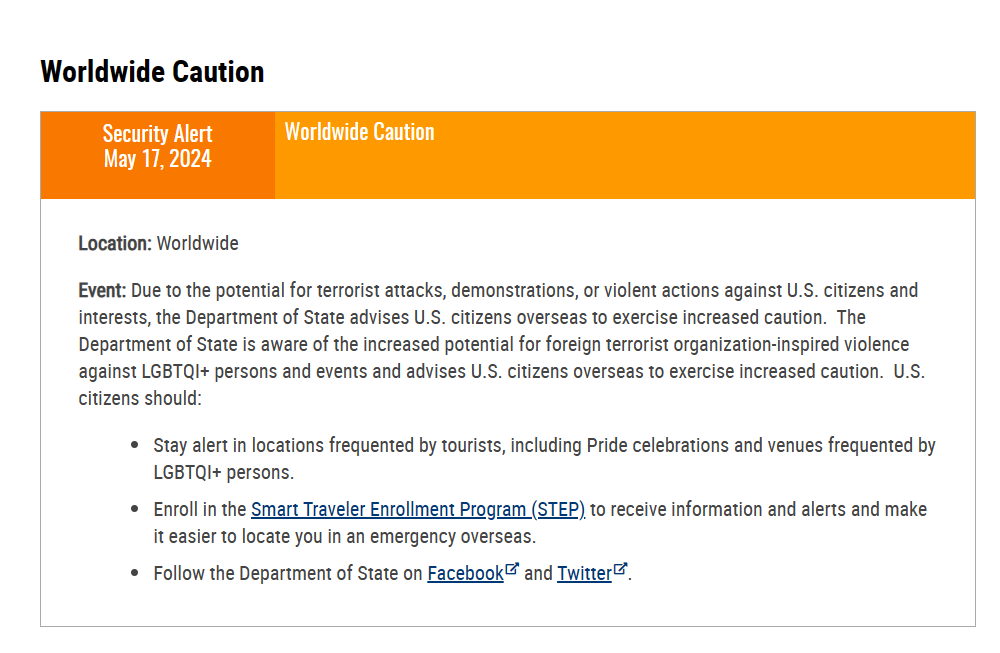Click Worldwide Caution title in orange banner
This screenshot has height=653, width=1000.
click(359, 132)
